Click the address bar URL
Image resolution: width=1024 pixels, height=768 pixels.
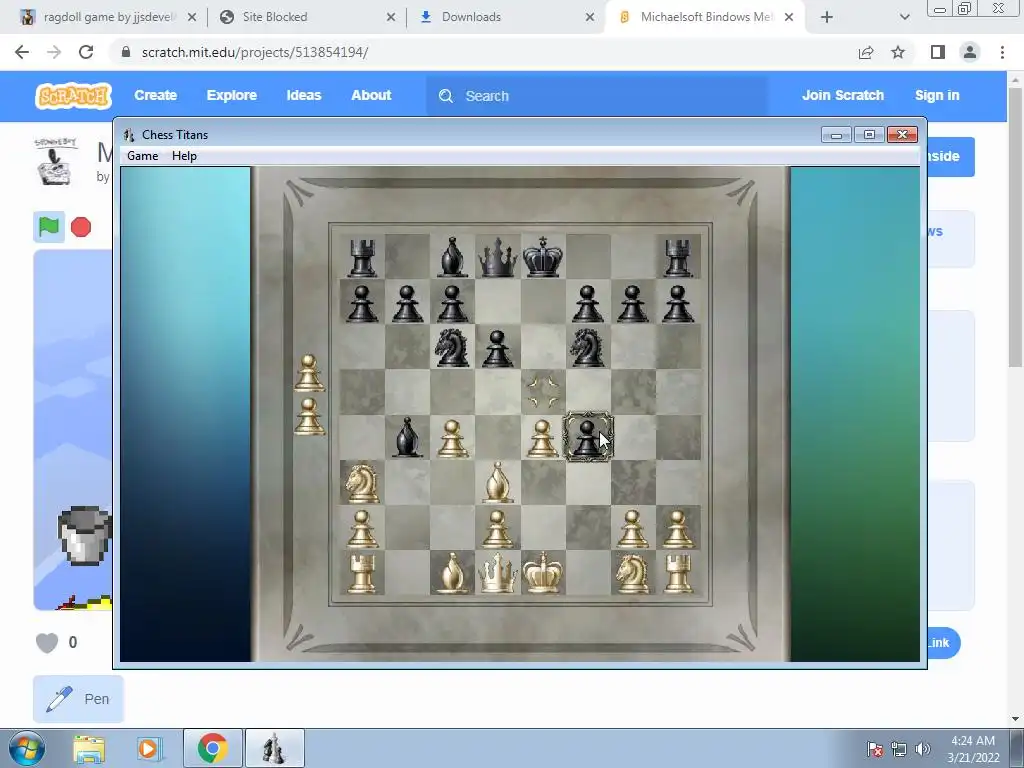(255, 52)
